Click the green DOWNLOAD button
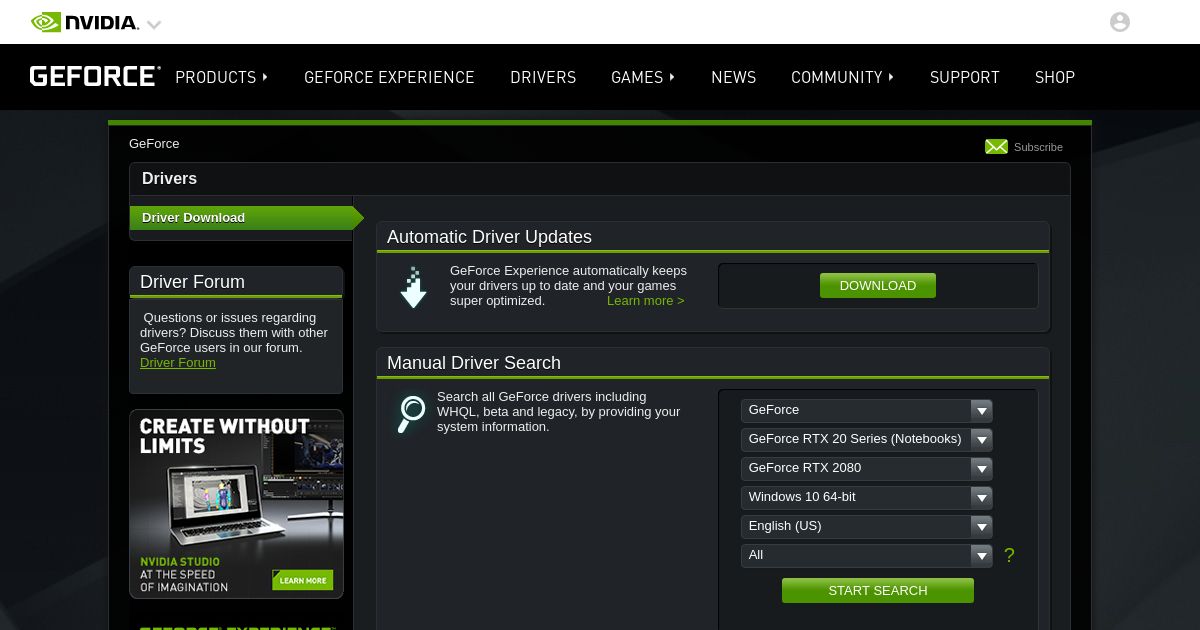Viewport: 1200px width, 630px height. [878, 286]
